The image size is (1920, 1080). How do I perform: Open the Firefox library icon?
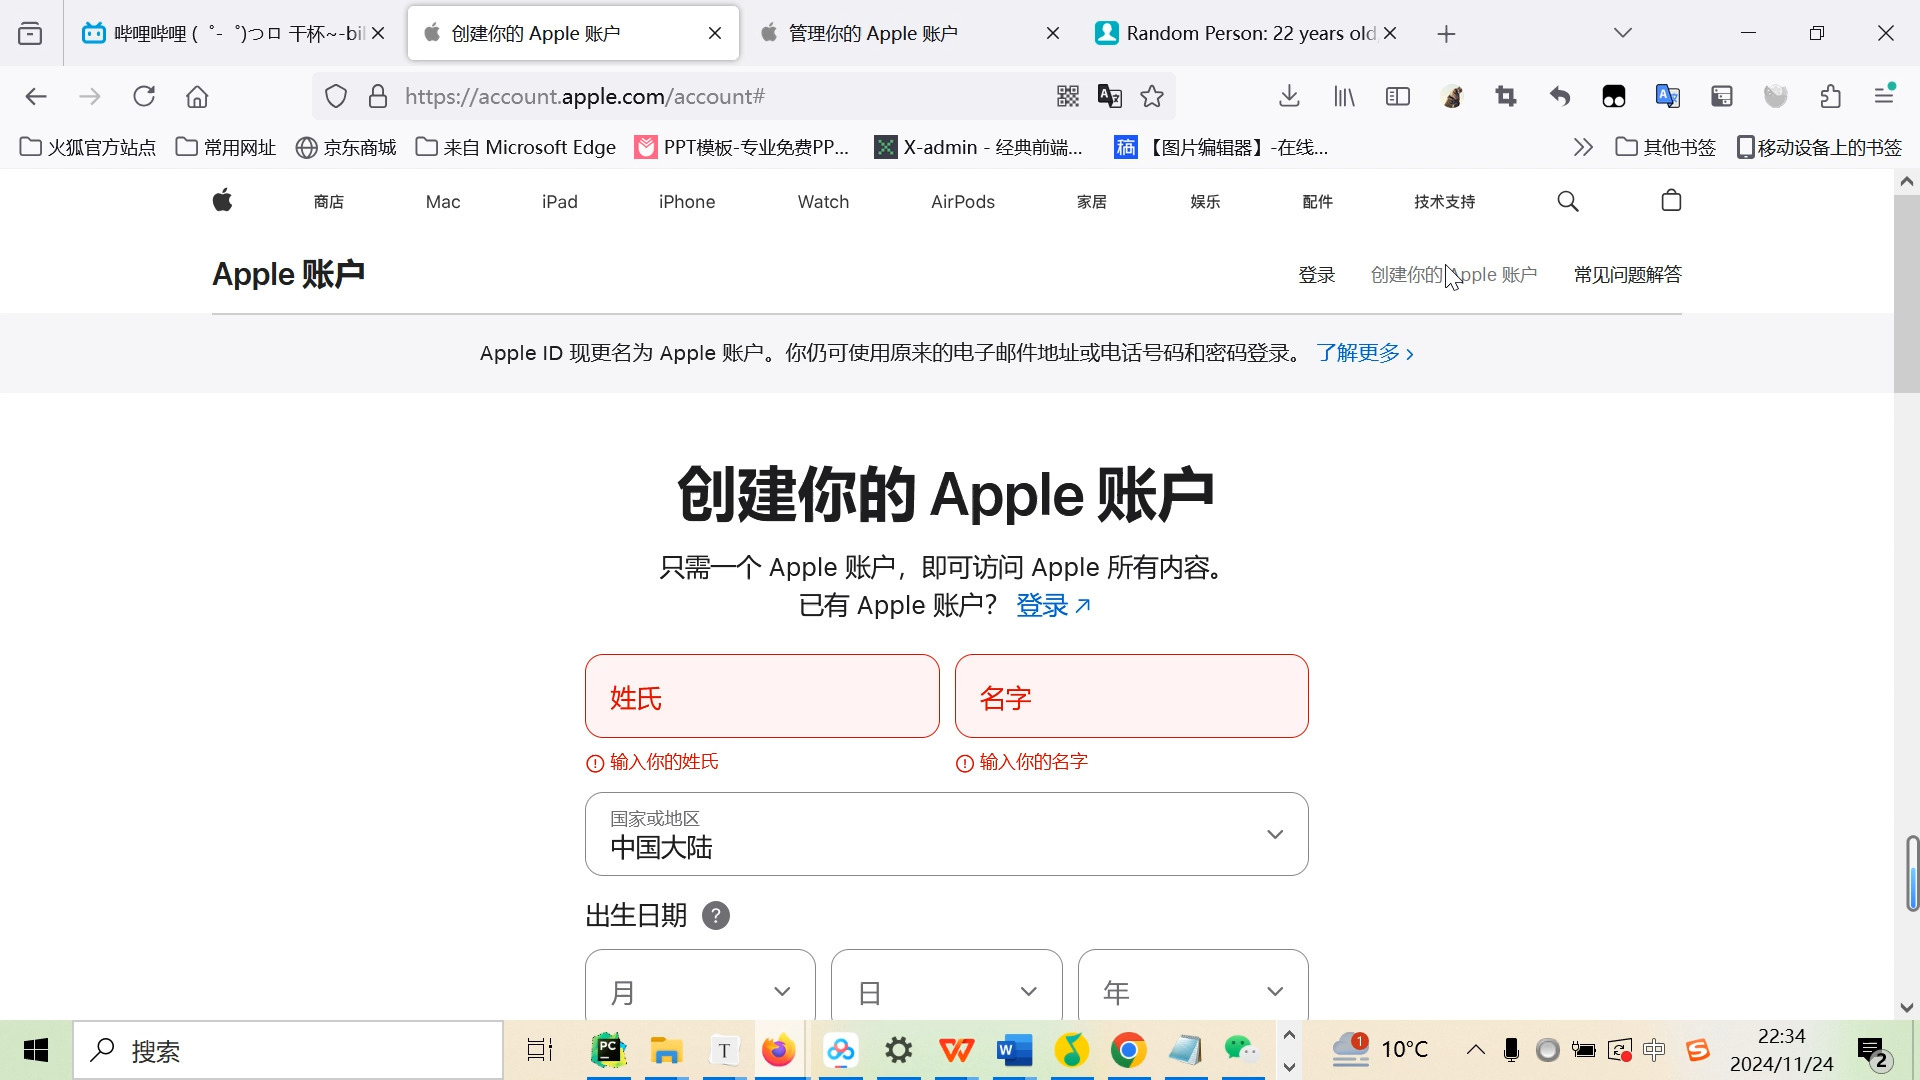pyautogui.click(x=1342, y=96)
